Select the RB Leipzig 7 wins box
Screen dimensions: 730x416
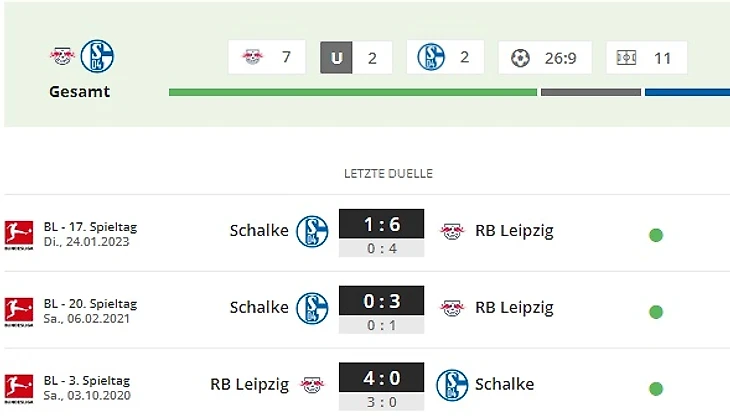265,57
